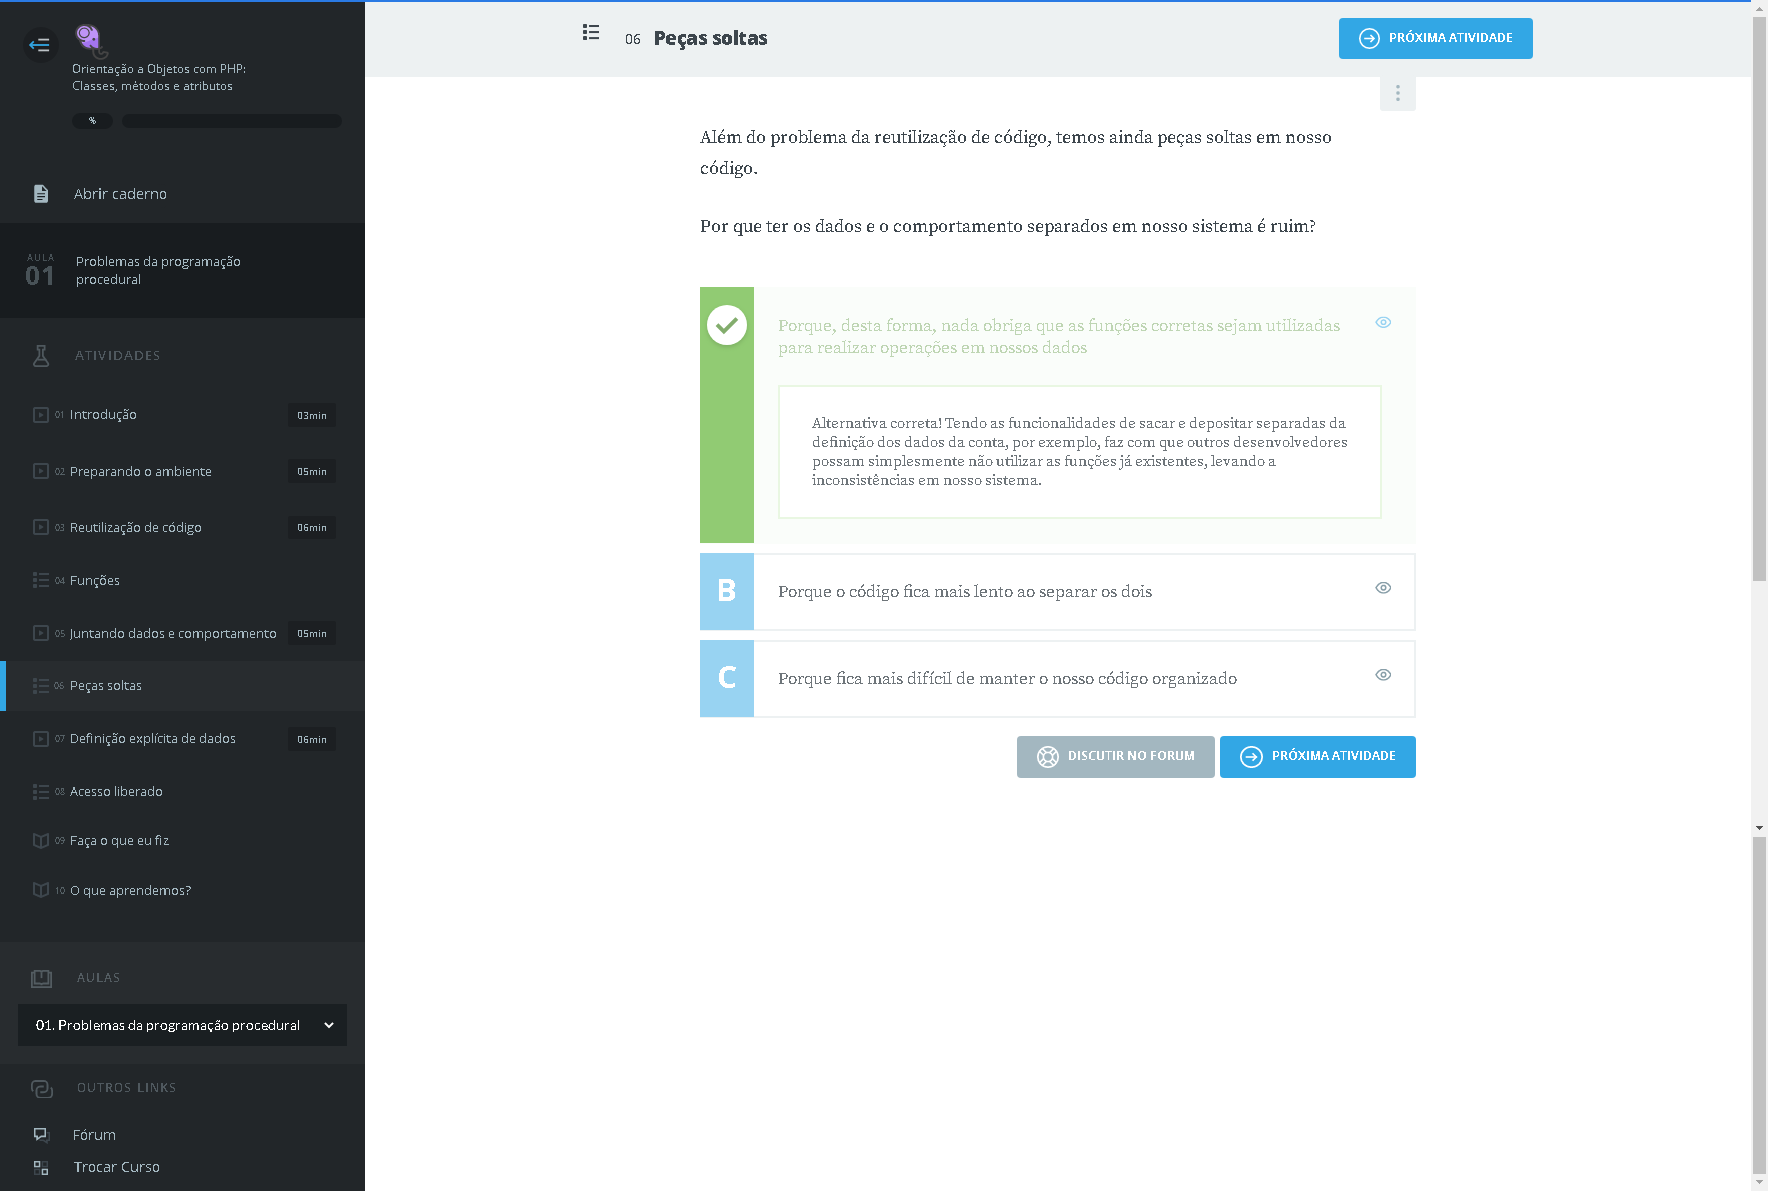Open the three-dot options menu
Viewport: 1768px width, 1191px height.
(1397, 93)
